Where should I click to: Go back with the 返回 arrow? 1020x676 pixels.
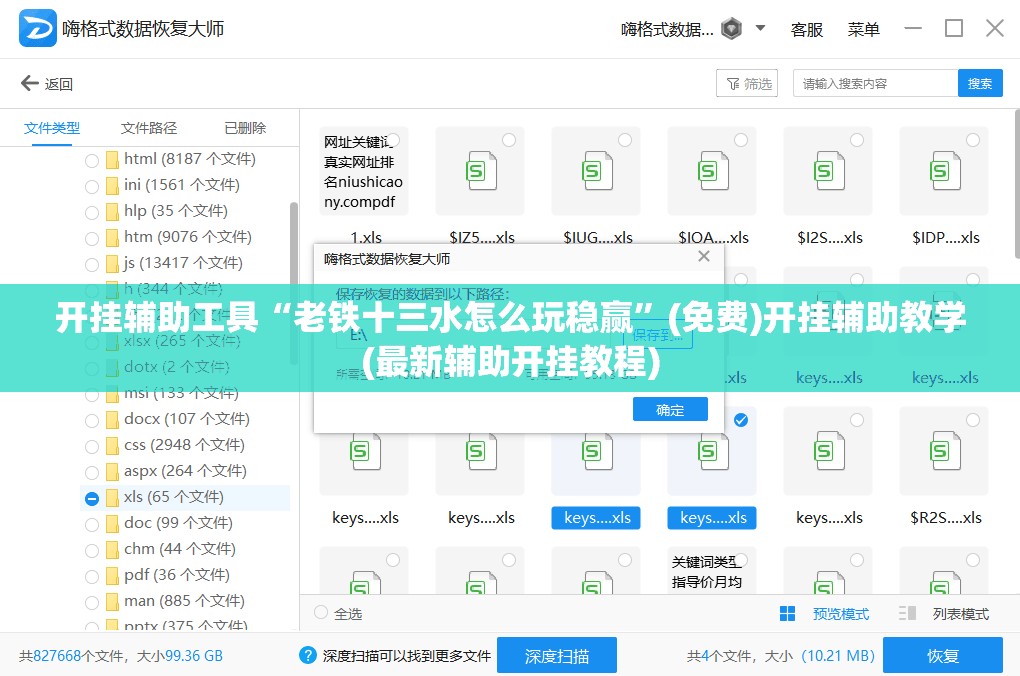46,83
